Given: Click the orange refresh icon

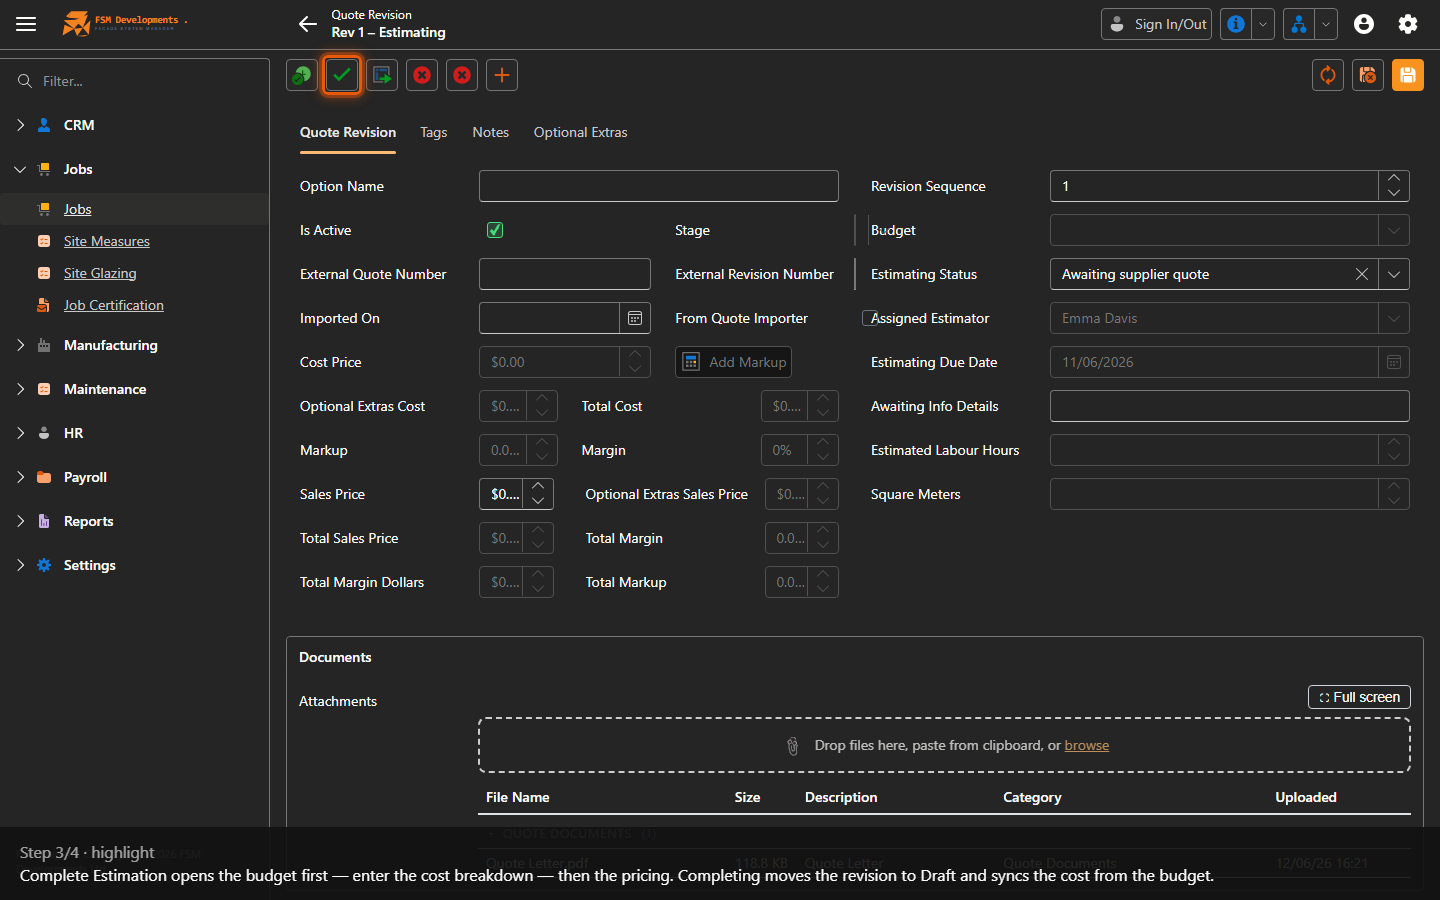Looking at the screenshot, I should click(1328, 75).
